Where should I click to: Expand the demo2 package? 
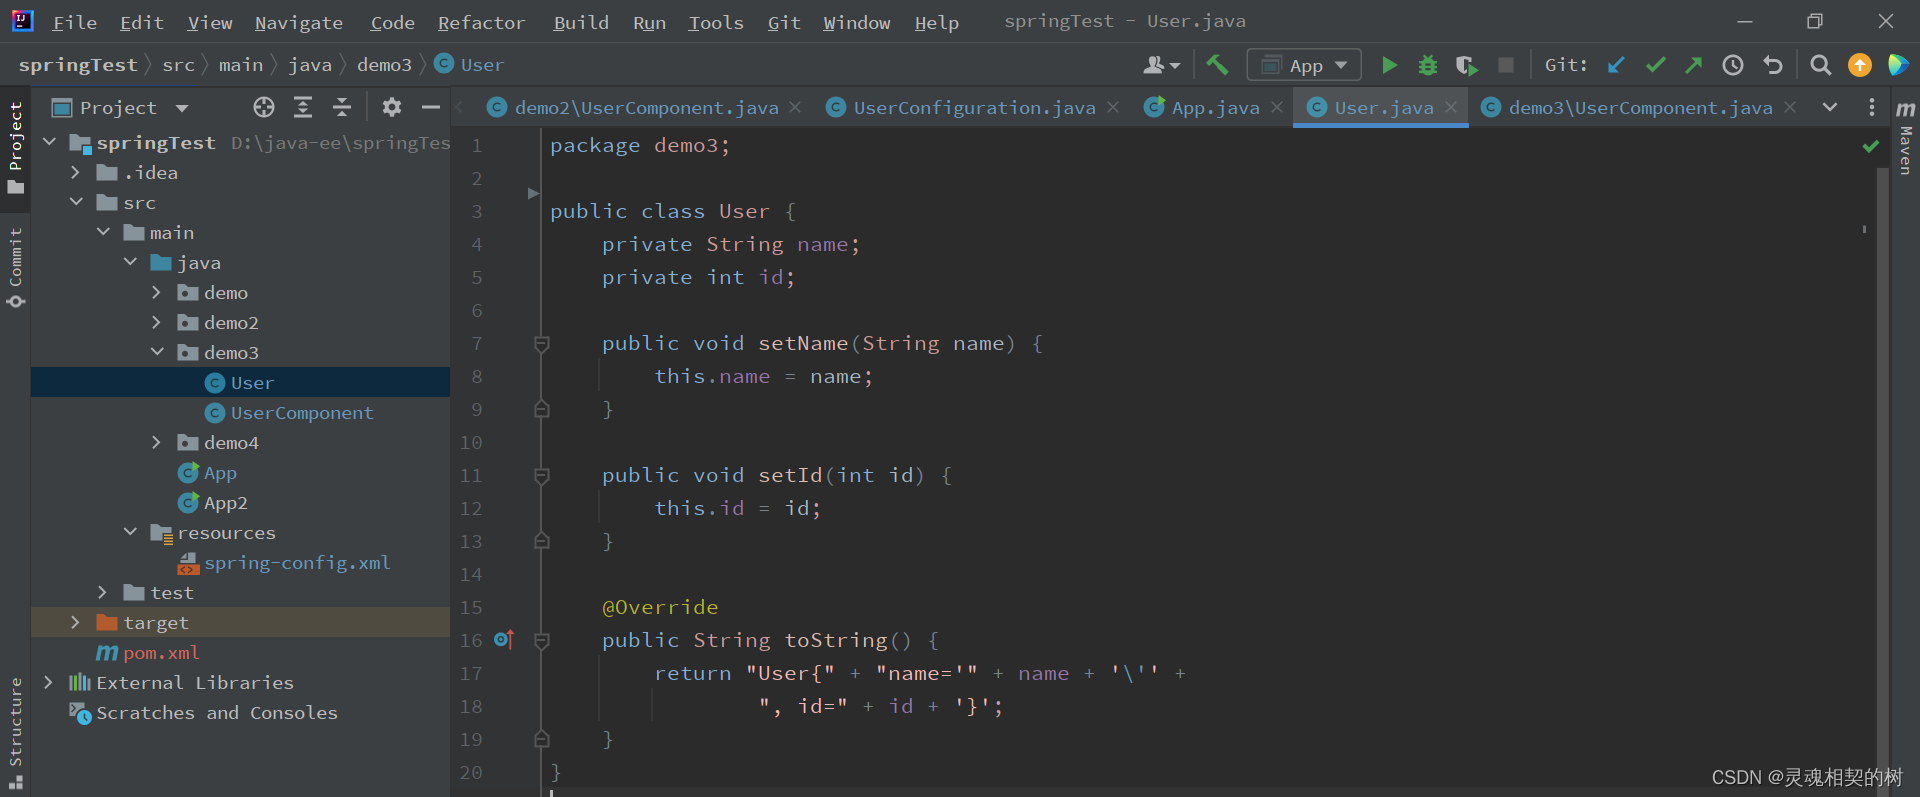[x=157, y=322]
